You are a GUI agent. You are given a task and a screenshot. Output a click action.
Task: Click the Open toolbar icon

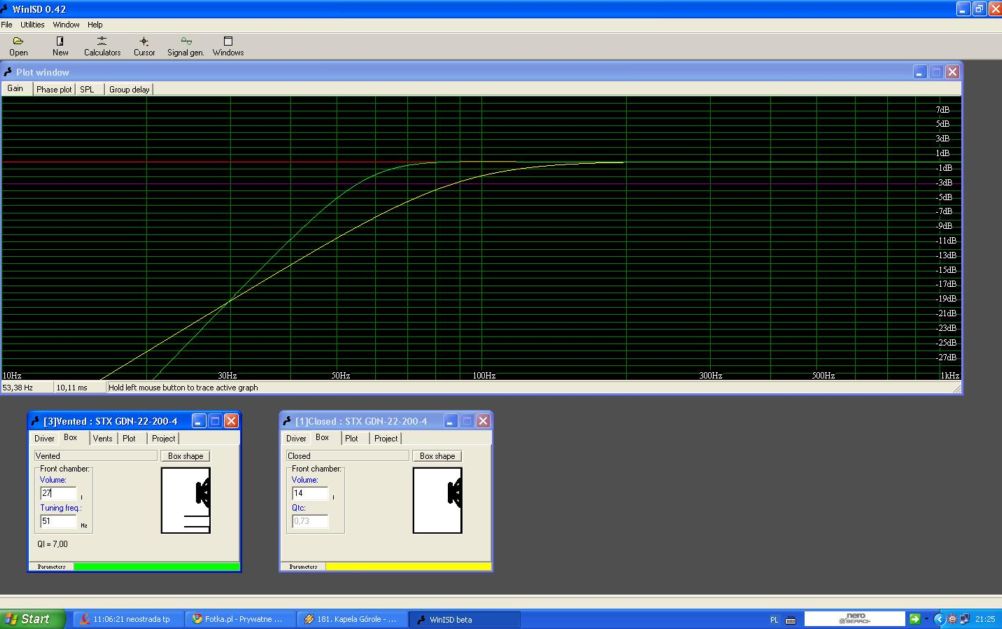[x=18, y=46]
